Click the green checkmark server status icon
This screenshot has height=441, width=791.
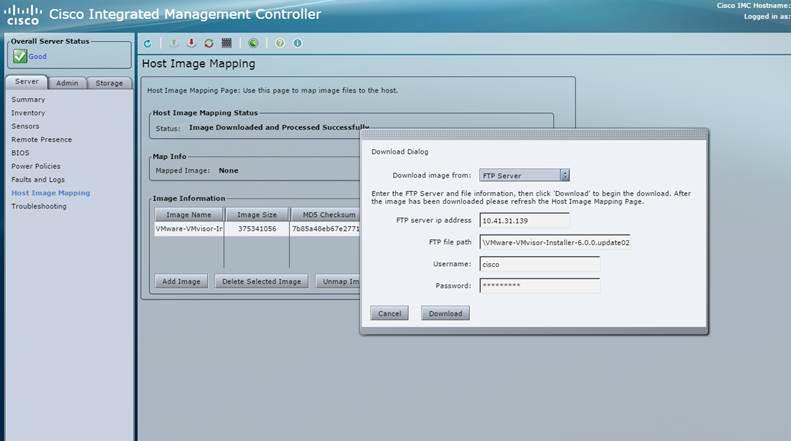point(20,56)
